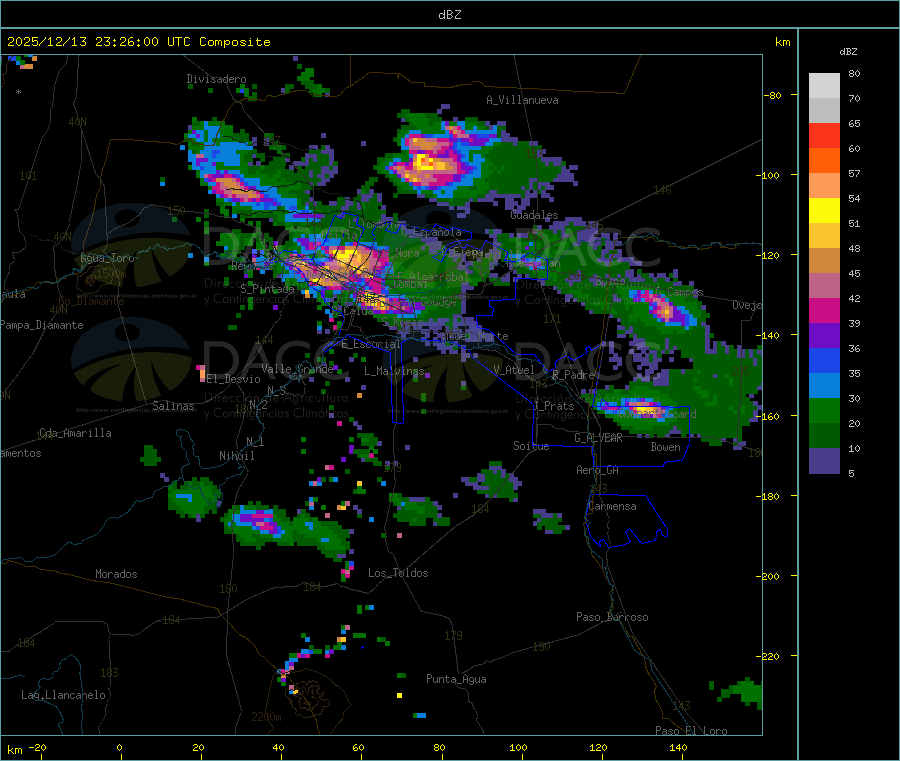Viewport: 900px width, 761px height.
Task: Click the Paso_Barroso label
Action: click(x=612, y=617)
